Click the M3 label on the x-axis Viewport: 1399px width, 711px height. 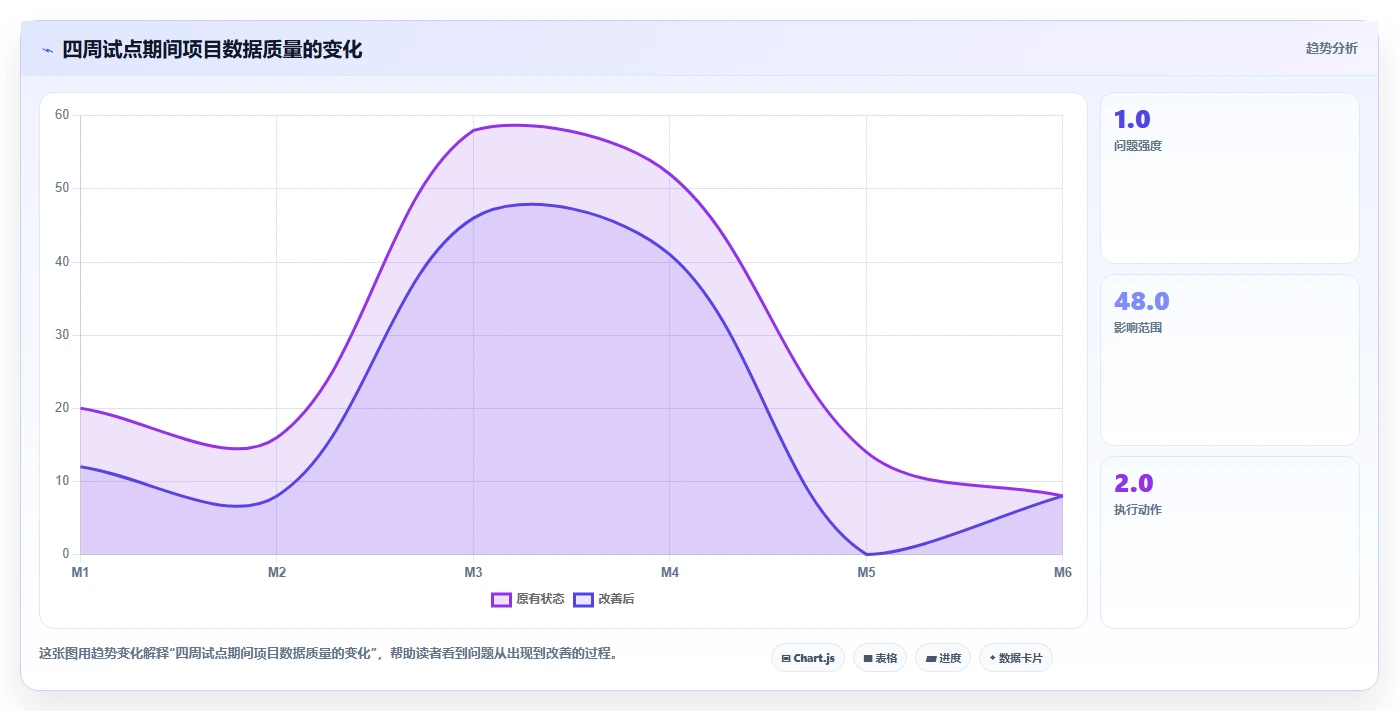[x=473, y=573]
